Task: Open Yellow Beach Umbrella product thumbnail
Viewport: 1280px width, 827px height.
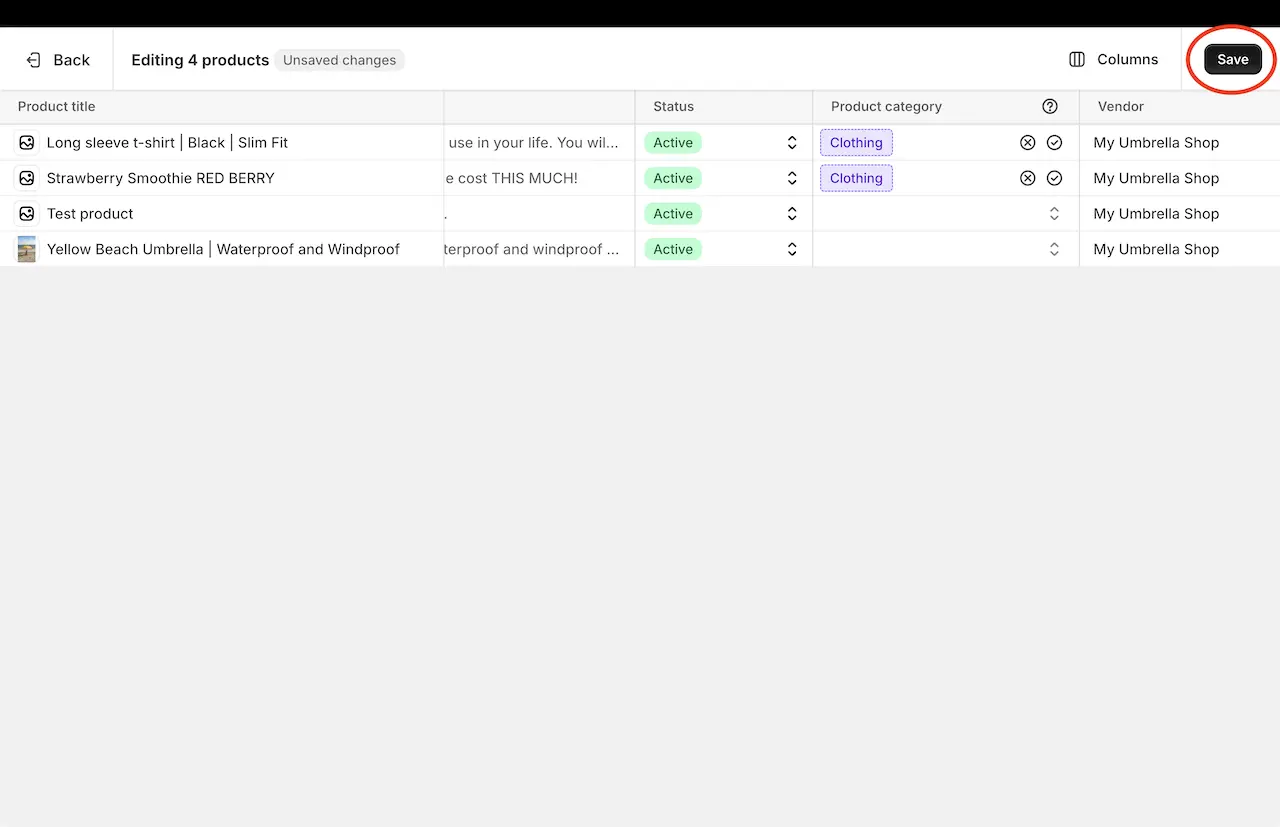Action: (27, 249)
